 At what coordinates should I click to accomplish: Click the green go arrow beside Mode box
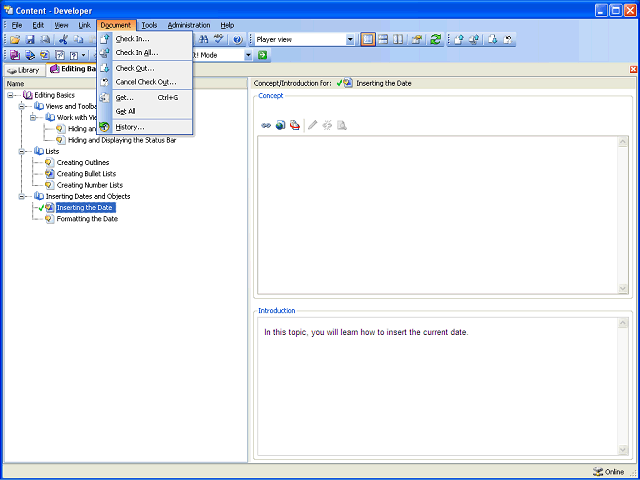click(262, 55)
